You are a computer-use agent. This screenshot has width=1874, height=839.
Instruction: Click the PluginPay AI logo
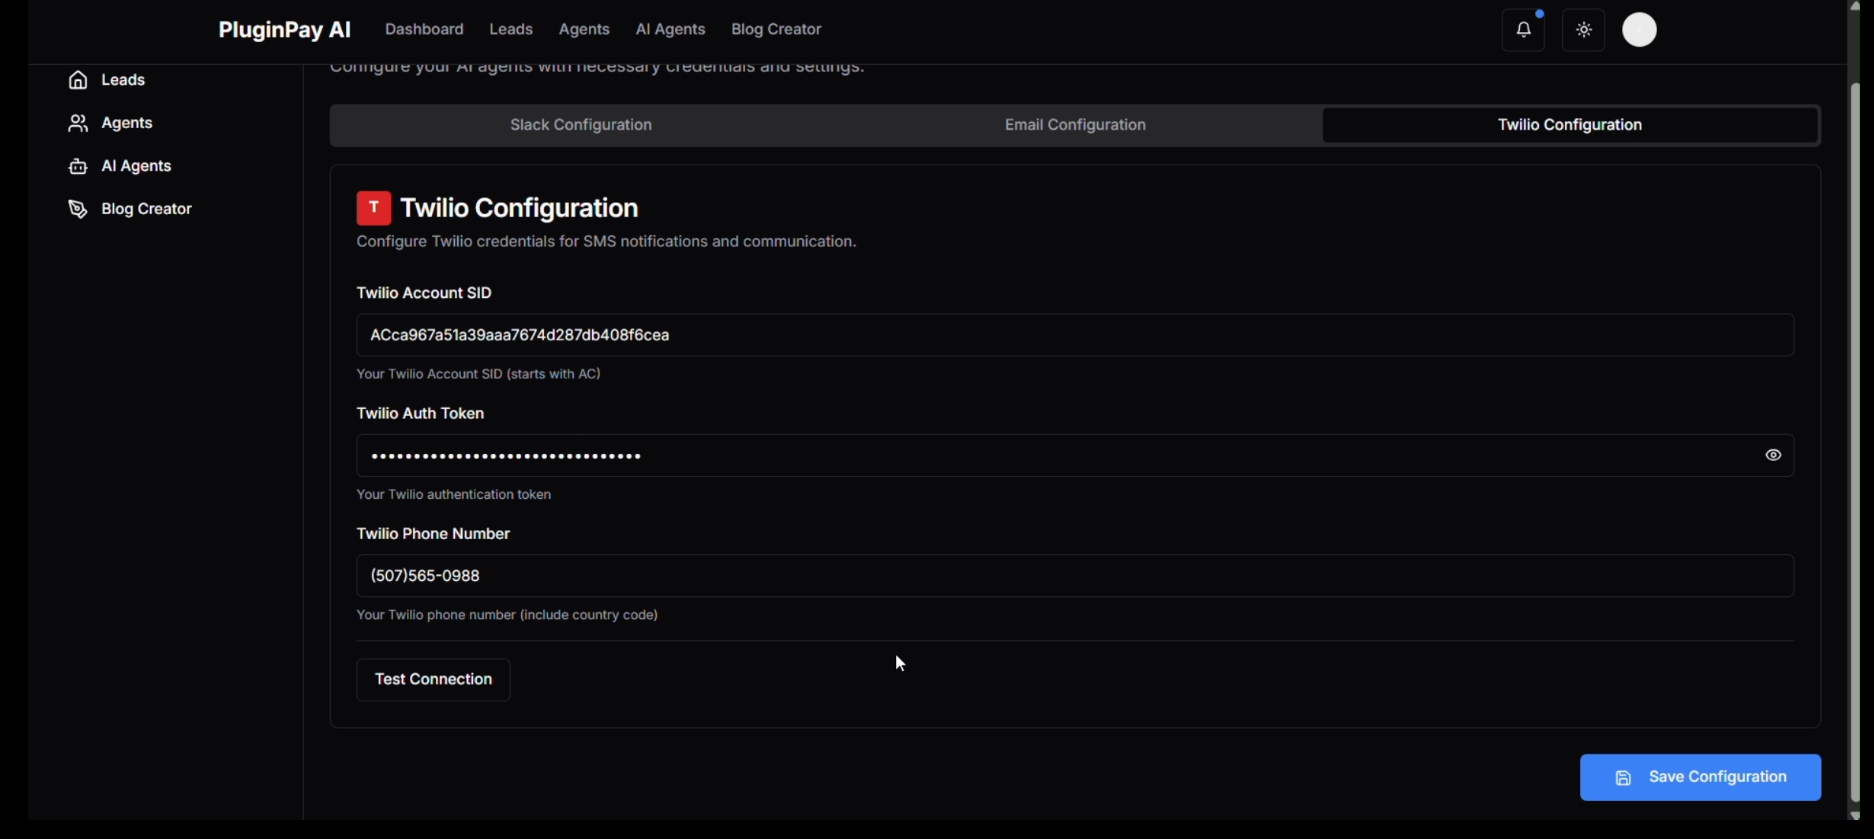click(284, 30)
